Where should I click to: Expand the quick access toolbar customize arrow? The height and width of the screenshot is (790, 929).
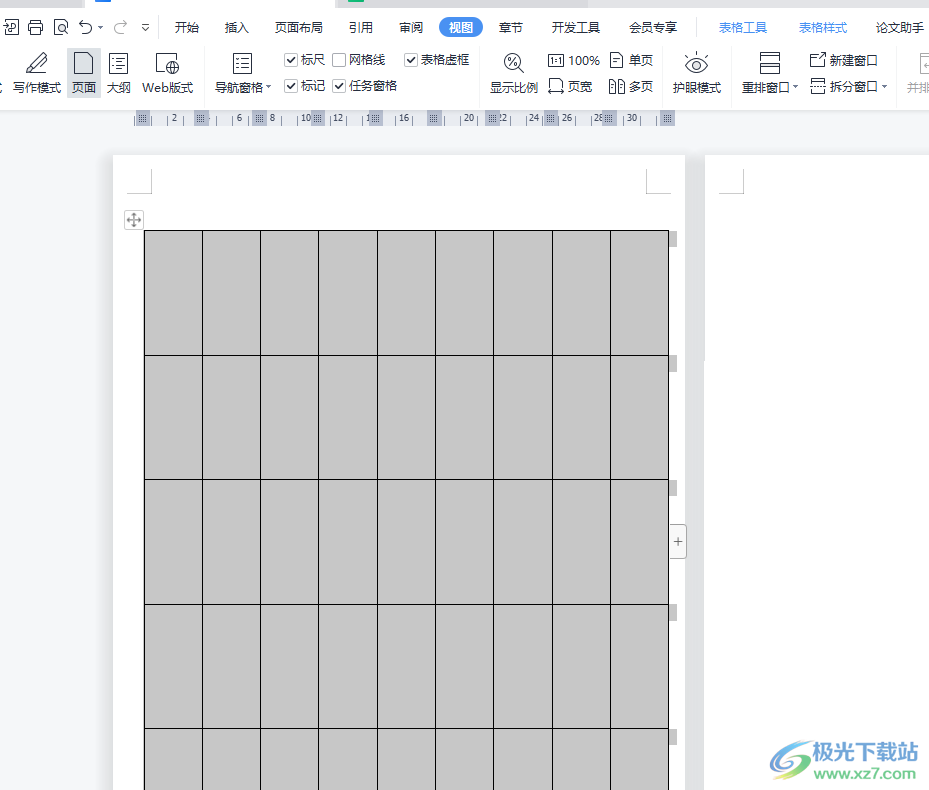coord(145,27)
